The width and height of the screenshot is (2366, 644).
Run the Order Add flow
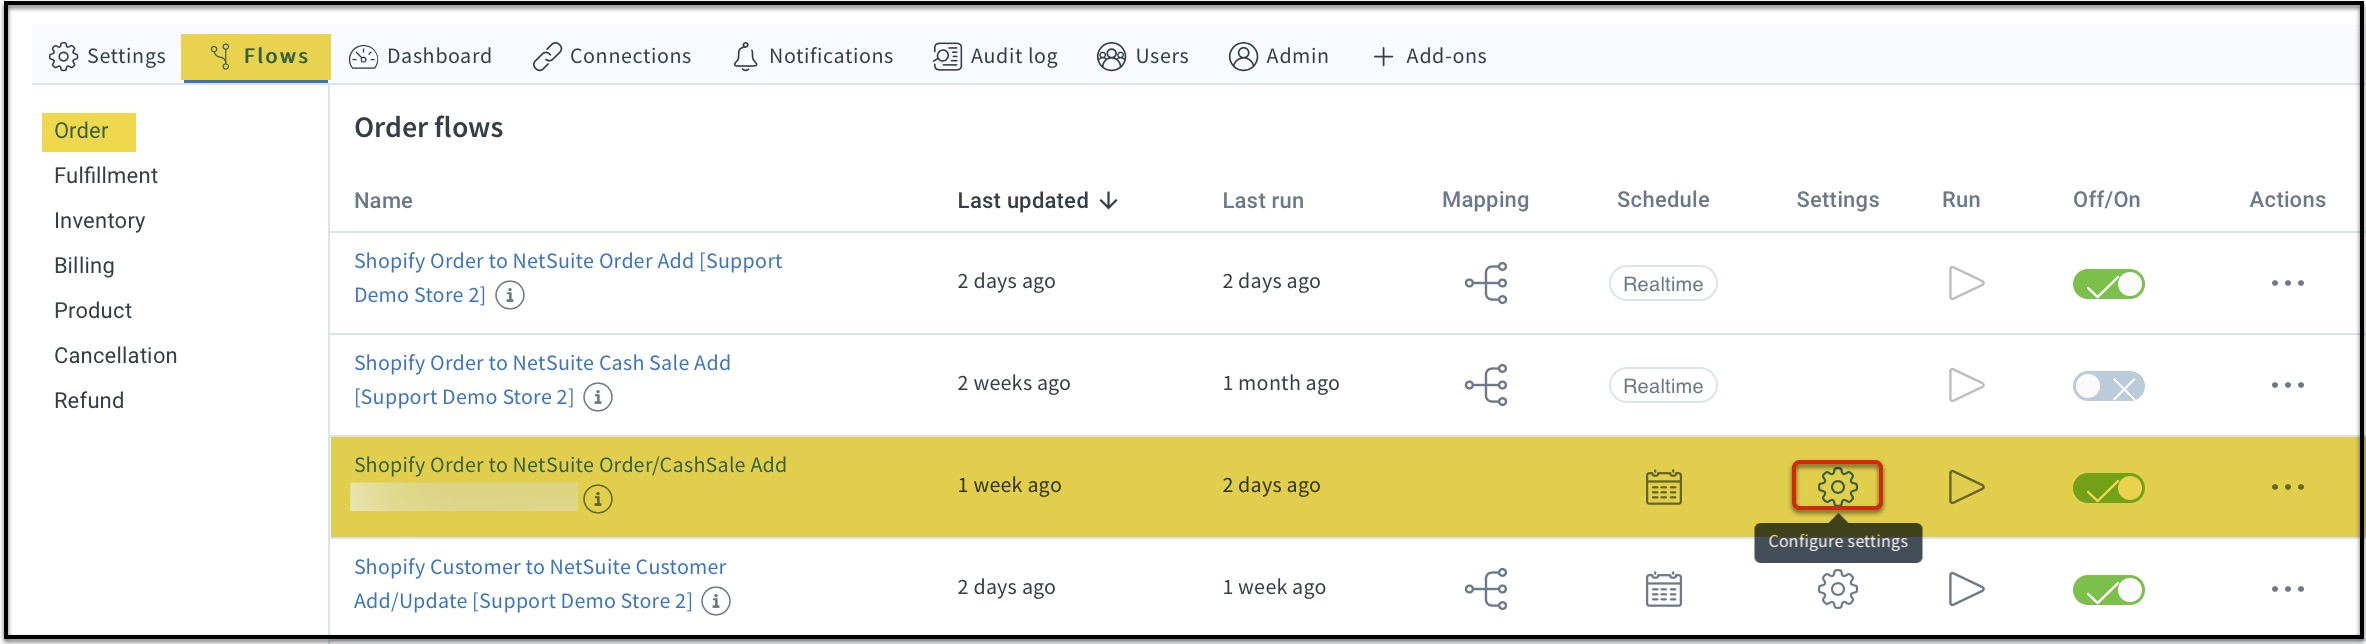tap(1966, 283)
